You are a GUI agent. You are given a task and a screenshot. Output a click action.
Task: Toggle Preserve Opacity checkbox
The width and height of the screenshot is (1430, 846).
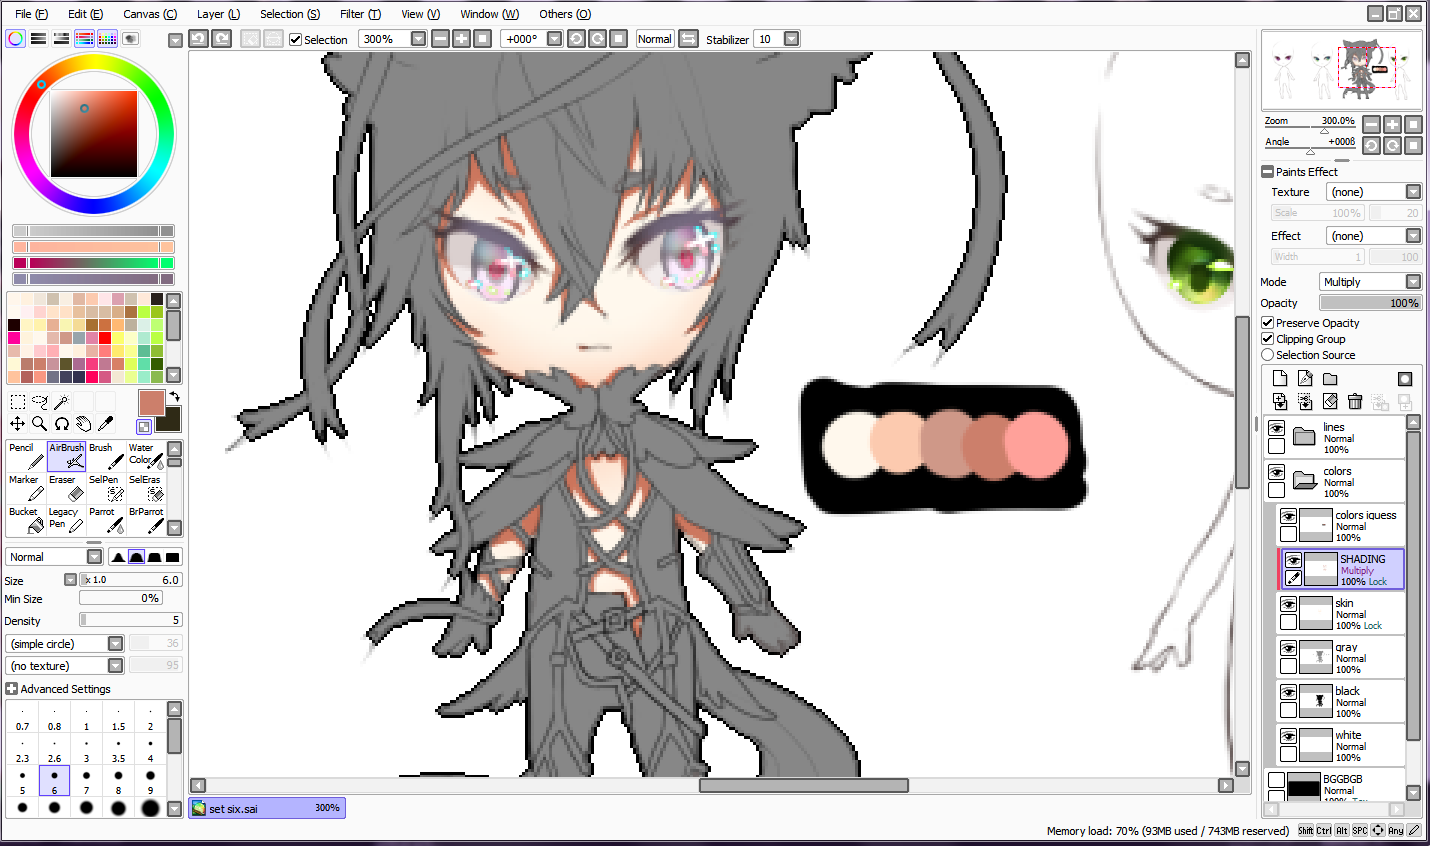point(1268,323)
